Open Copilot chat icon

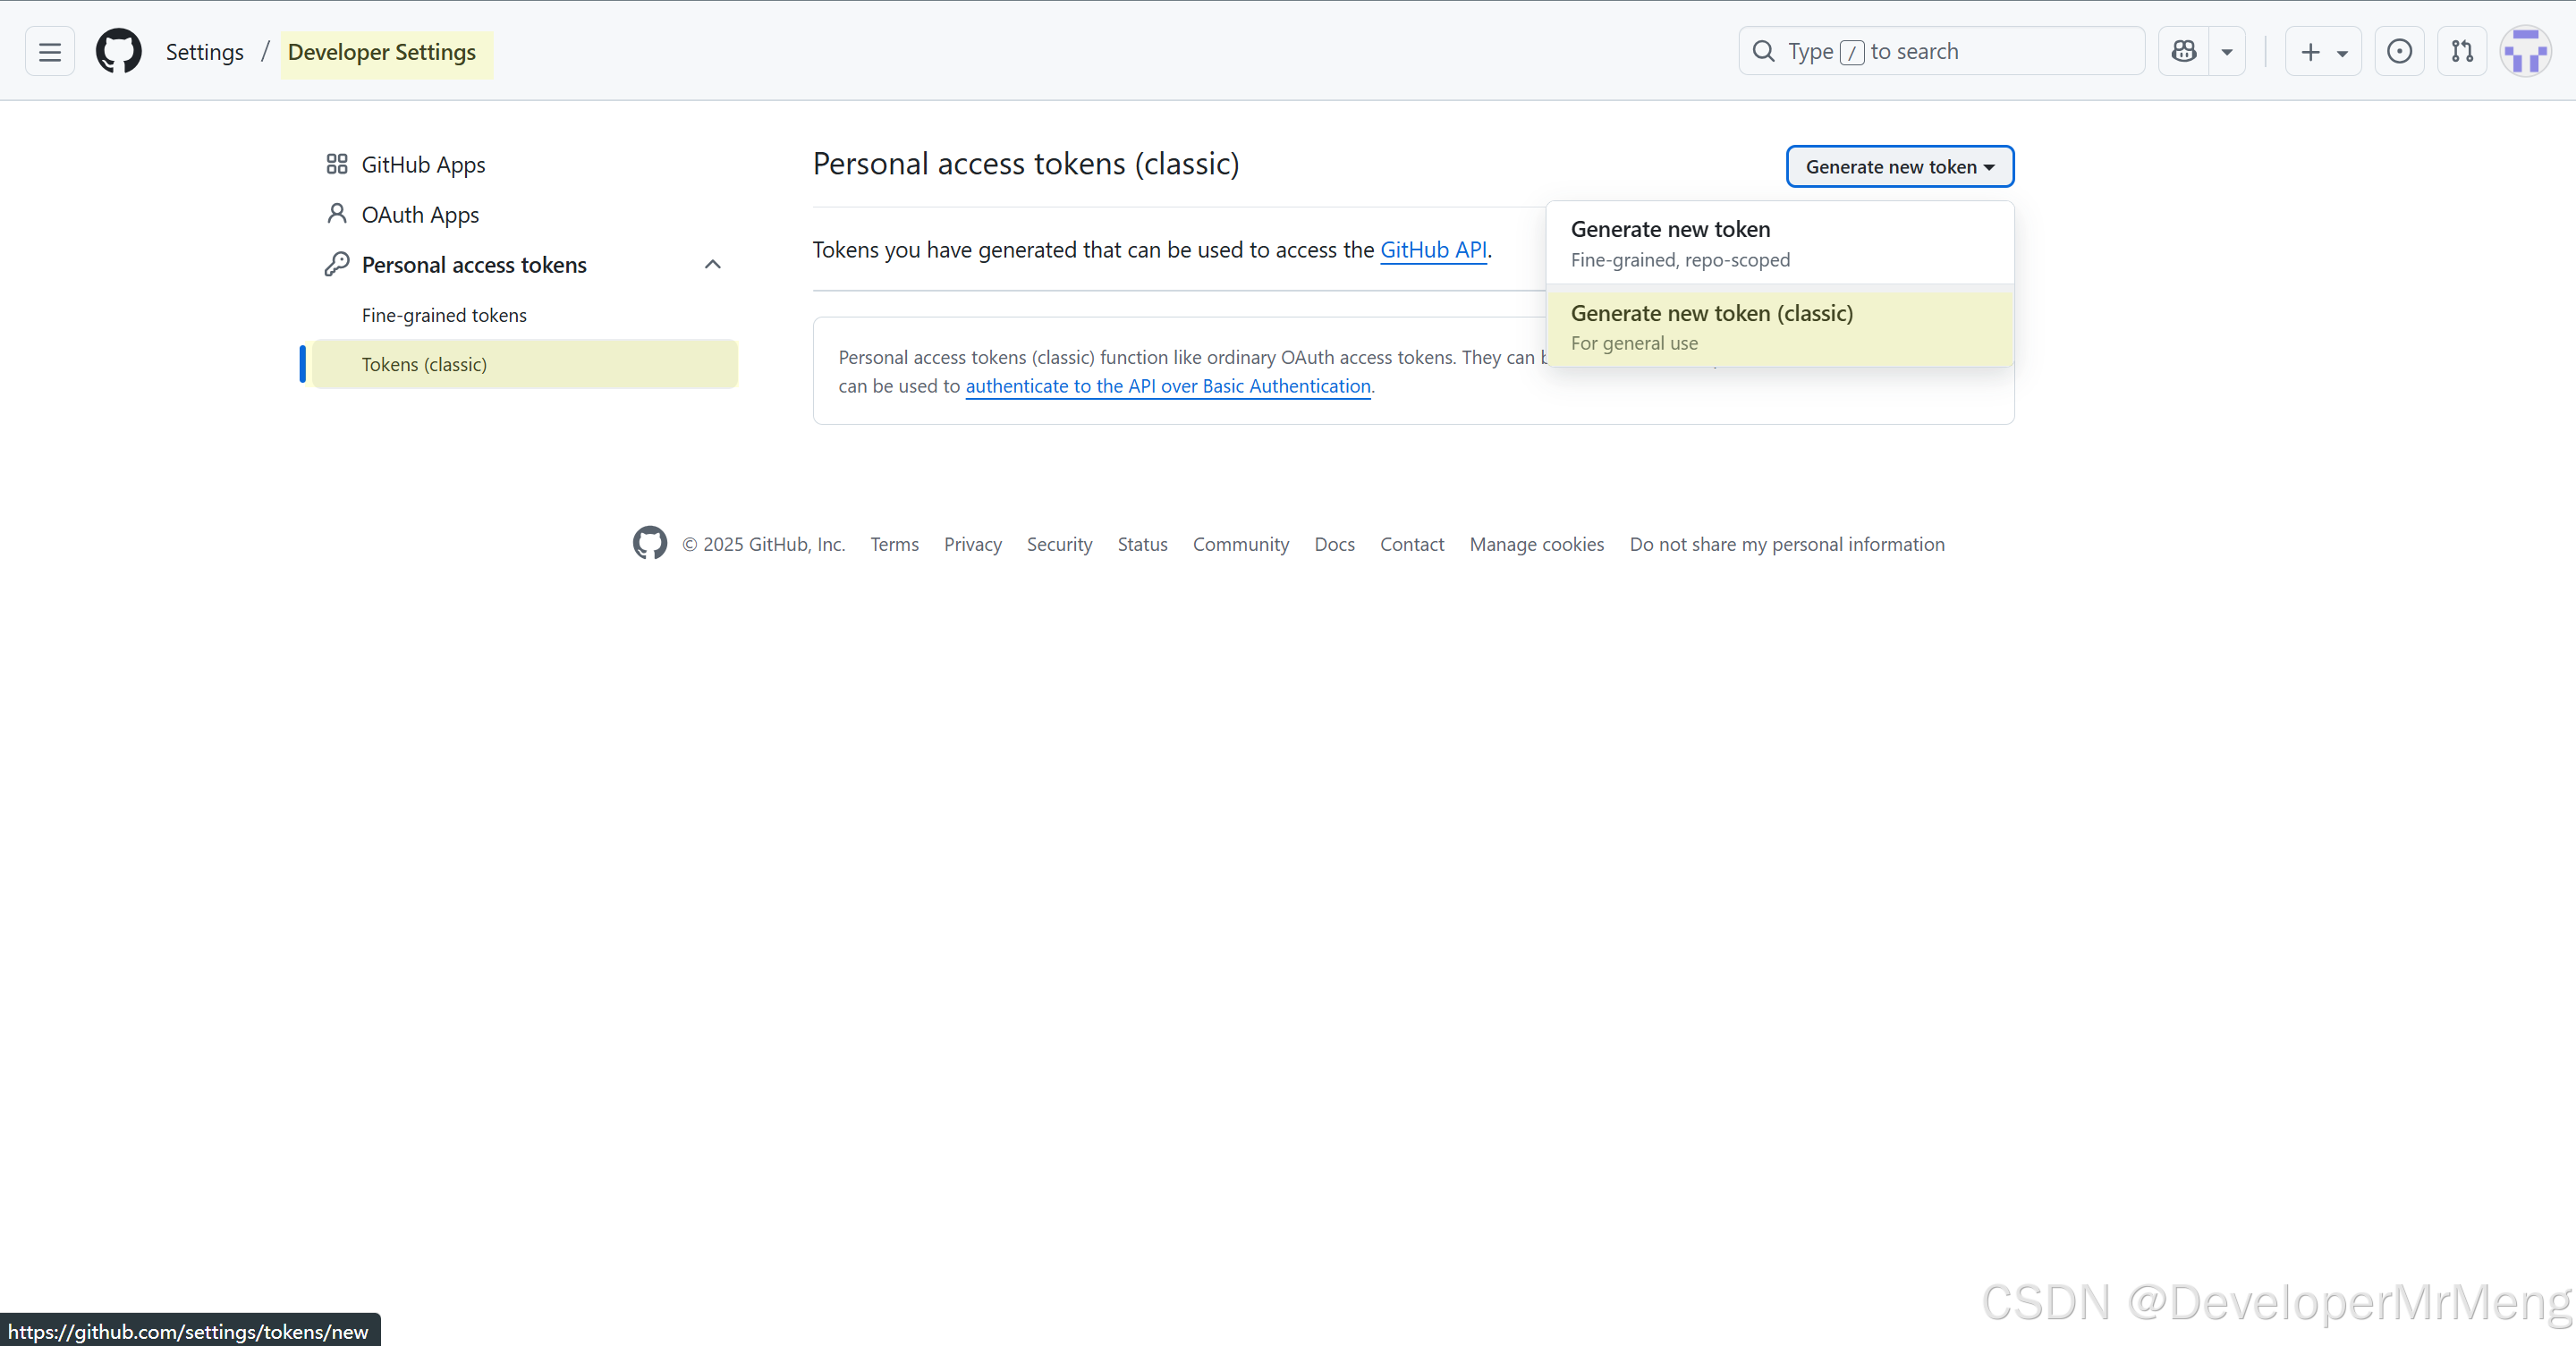click(2184, 52)
